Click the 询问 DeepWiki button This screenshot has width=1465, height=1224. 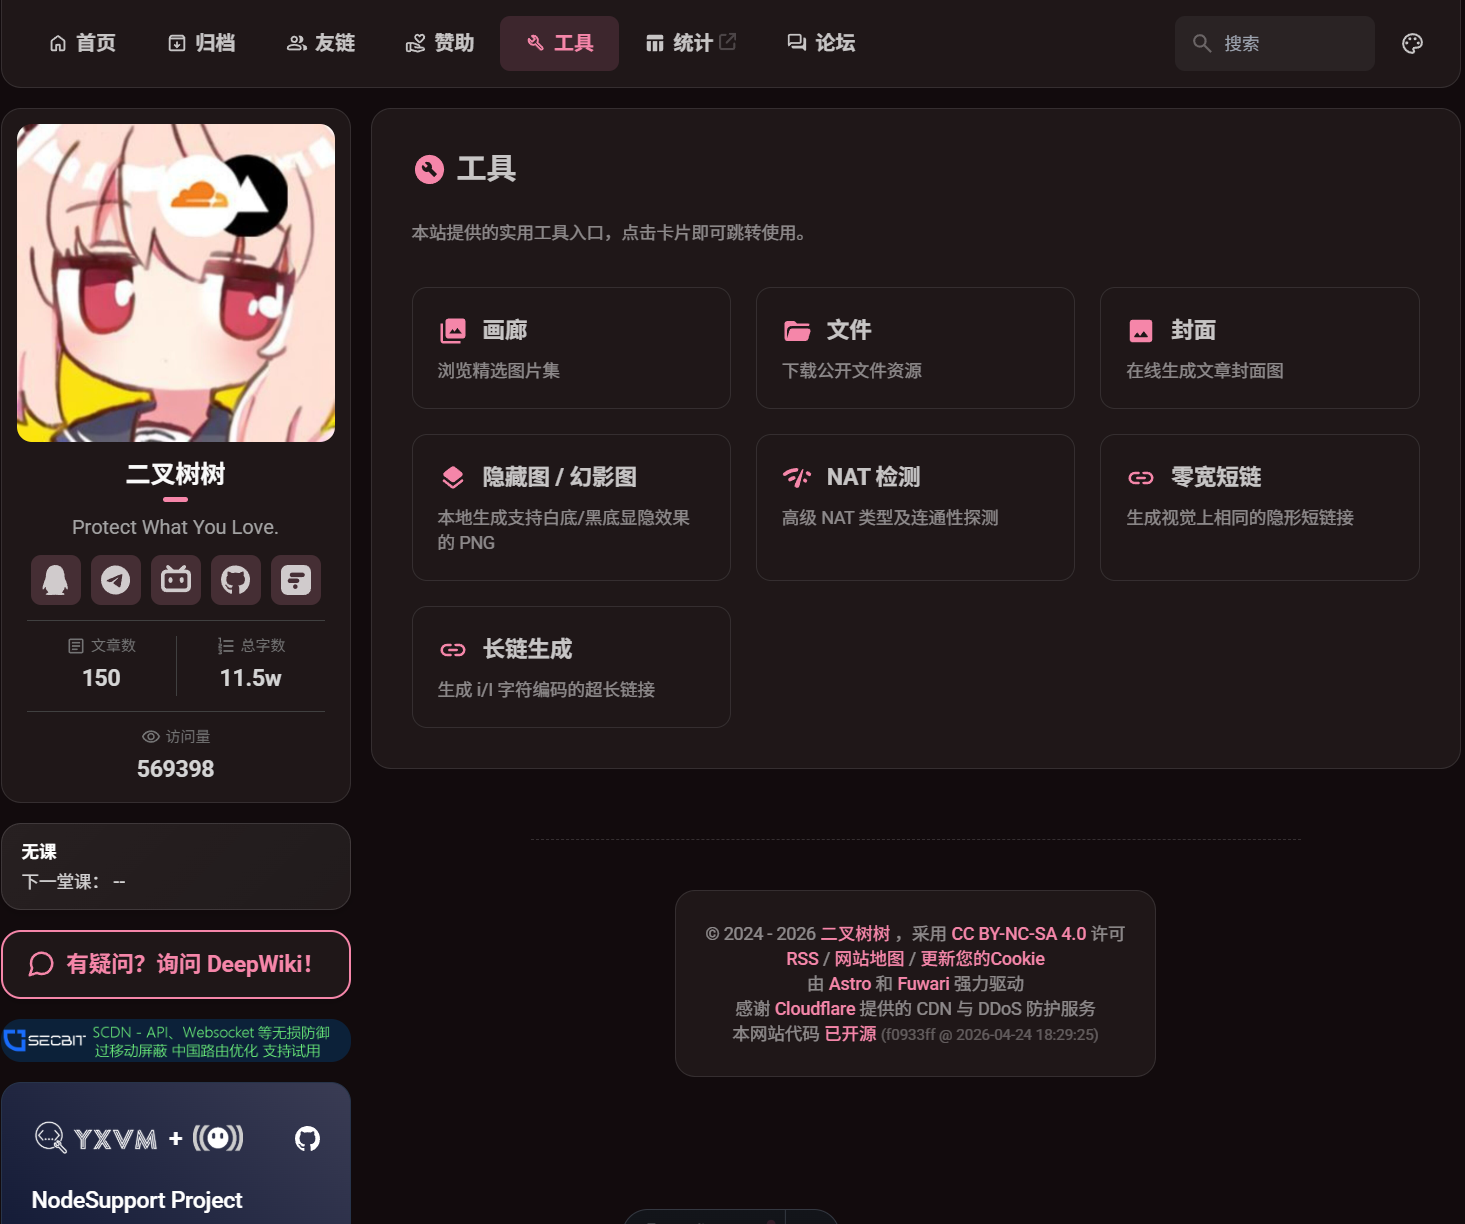(176, 964)
